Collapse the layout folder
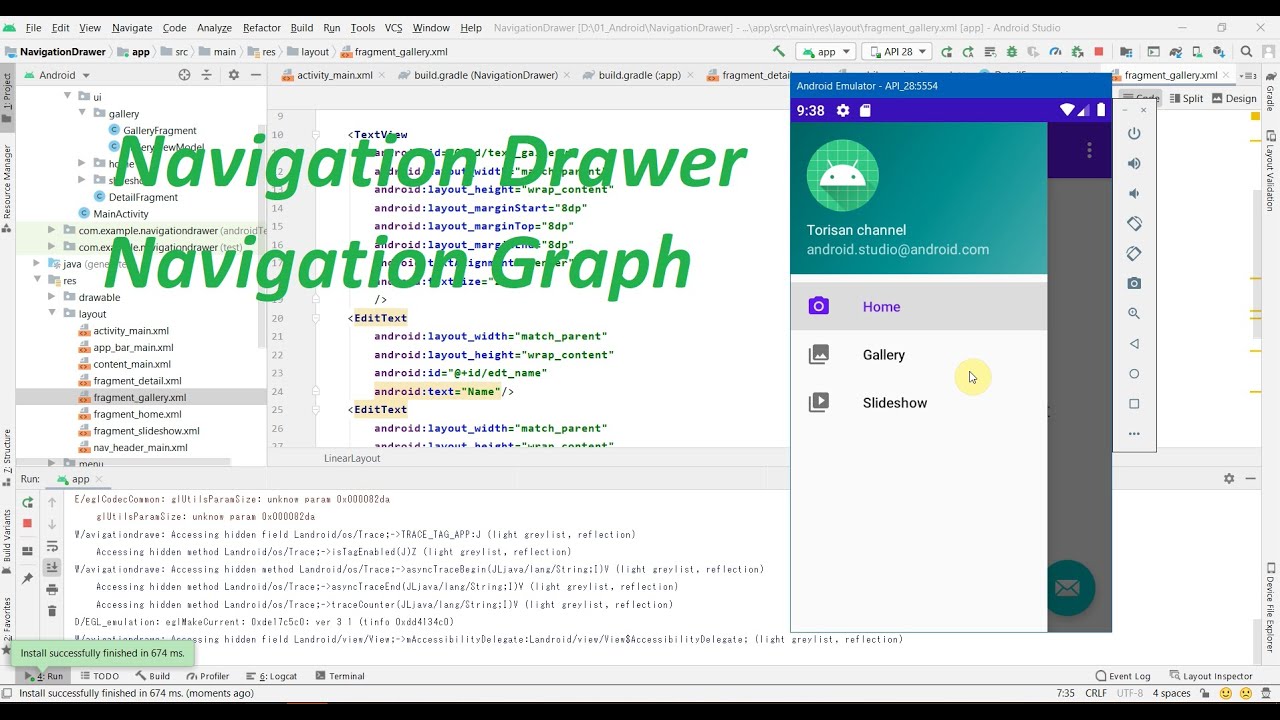The image size is (1280, 720). click(52, 313)
